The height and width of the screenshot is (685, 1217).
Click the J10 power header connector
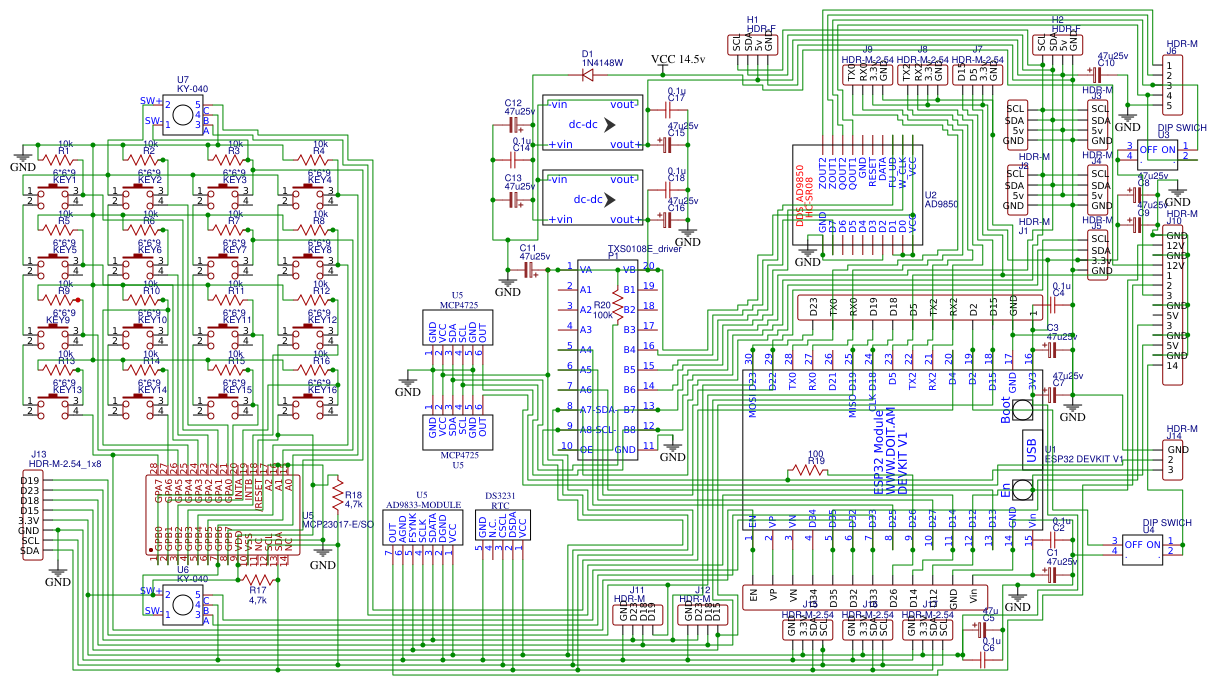tap(1175, 305)
